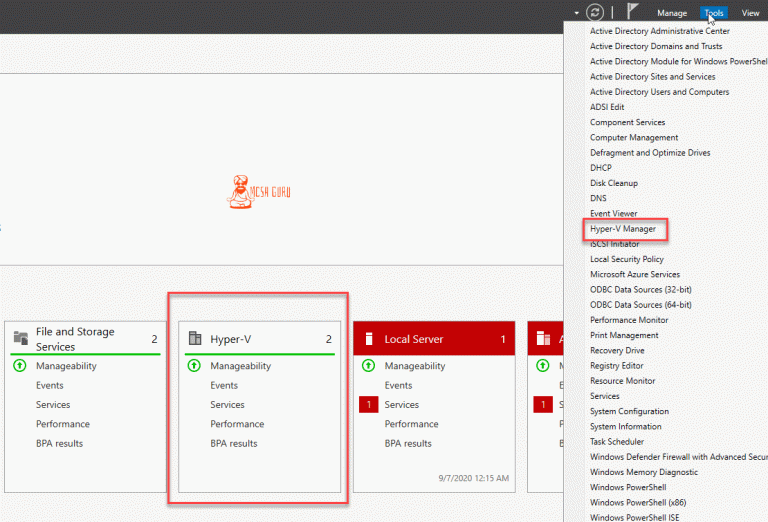Launch Performance Monitor
Screen dimensions: 768x522
[629, 320]
